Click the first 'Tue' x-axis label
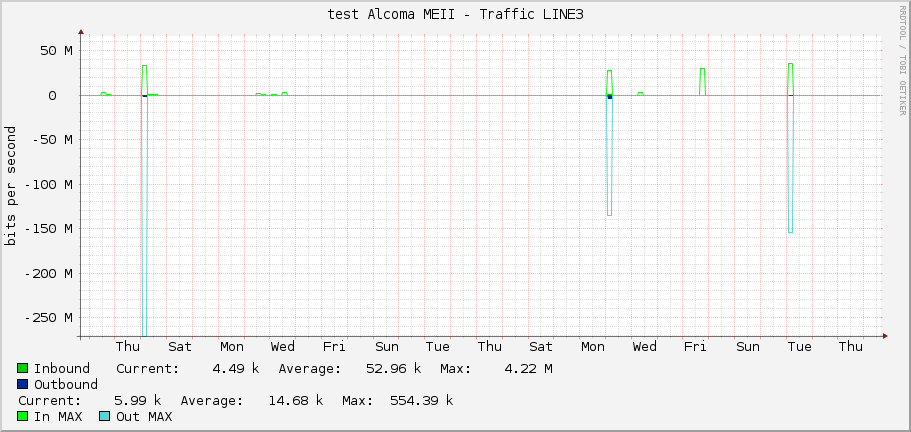This screenshot has height=432, width=911. pos(437,347)
